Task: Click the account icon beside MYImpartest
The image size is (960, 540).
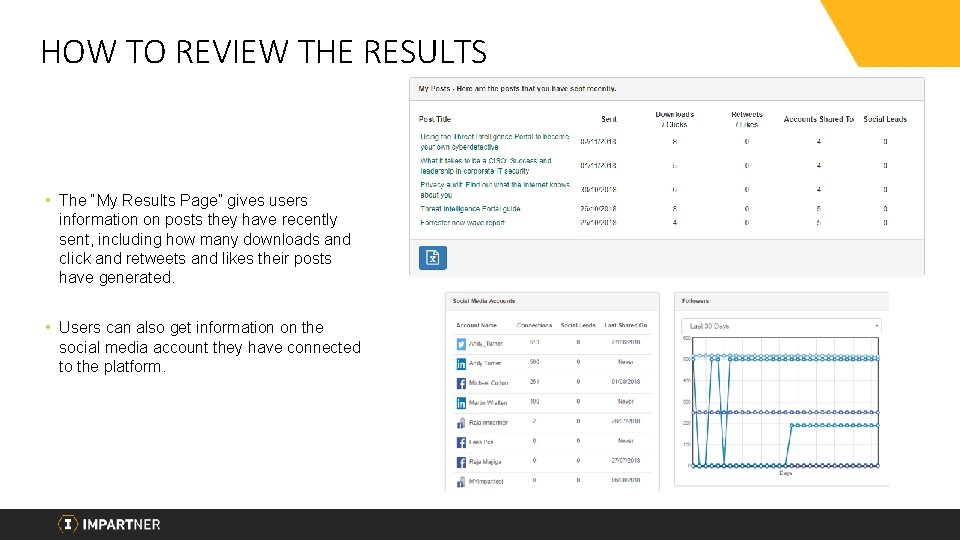Action: point(461,482)
